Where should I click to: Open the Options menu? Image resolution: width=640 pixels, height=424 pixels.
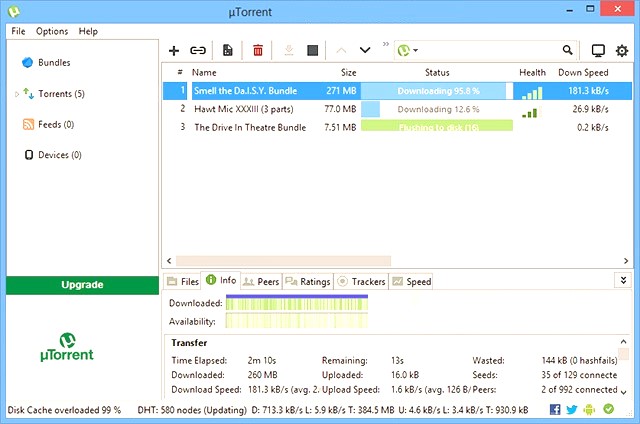tap(52, 31)
